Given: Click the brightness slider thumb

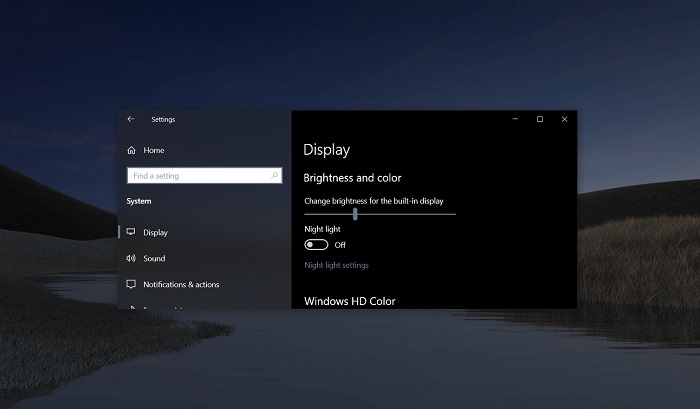Looking at the screenshot, I should (355, 213).
